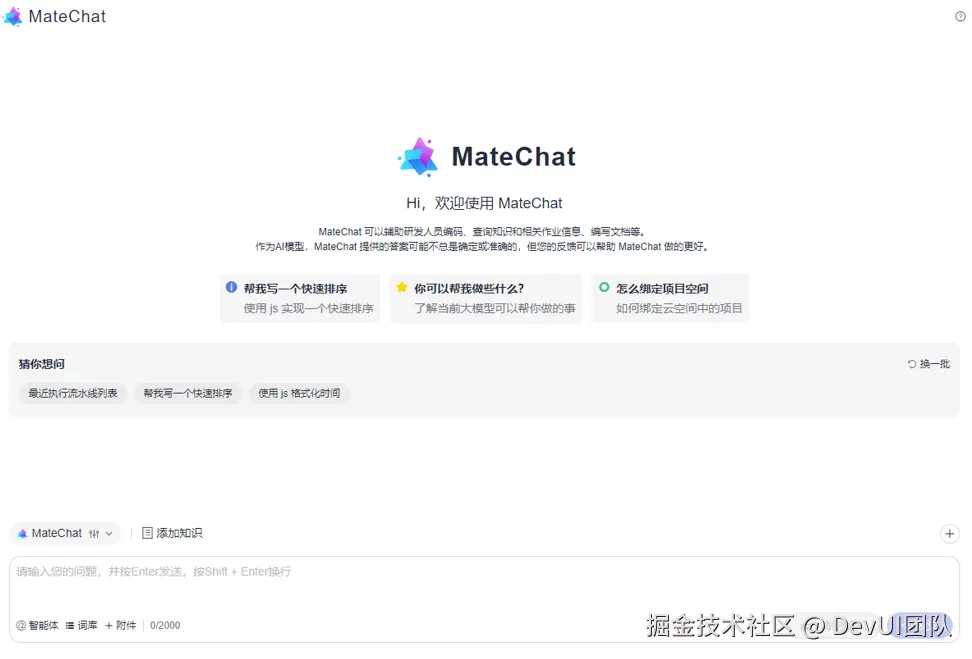Click the green circle icon on project space card
Image resolution: width=972 pixels, height=659 pixels.
(604, 287)
